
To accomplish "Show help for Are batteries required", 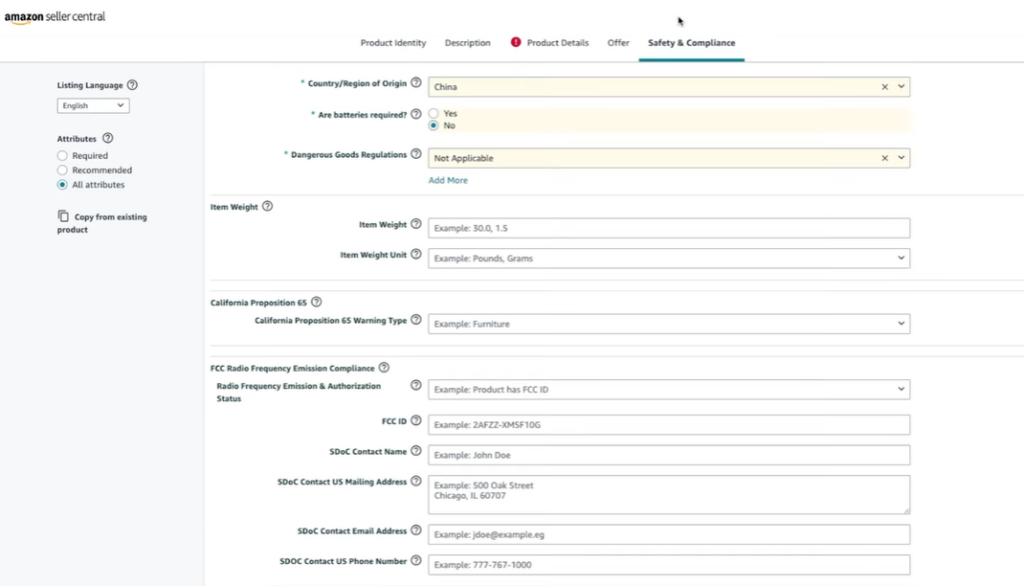I will (416, 114).
